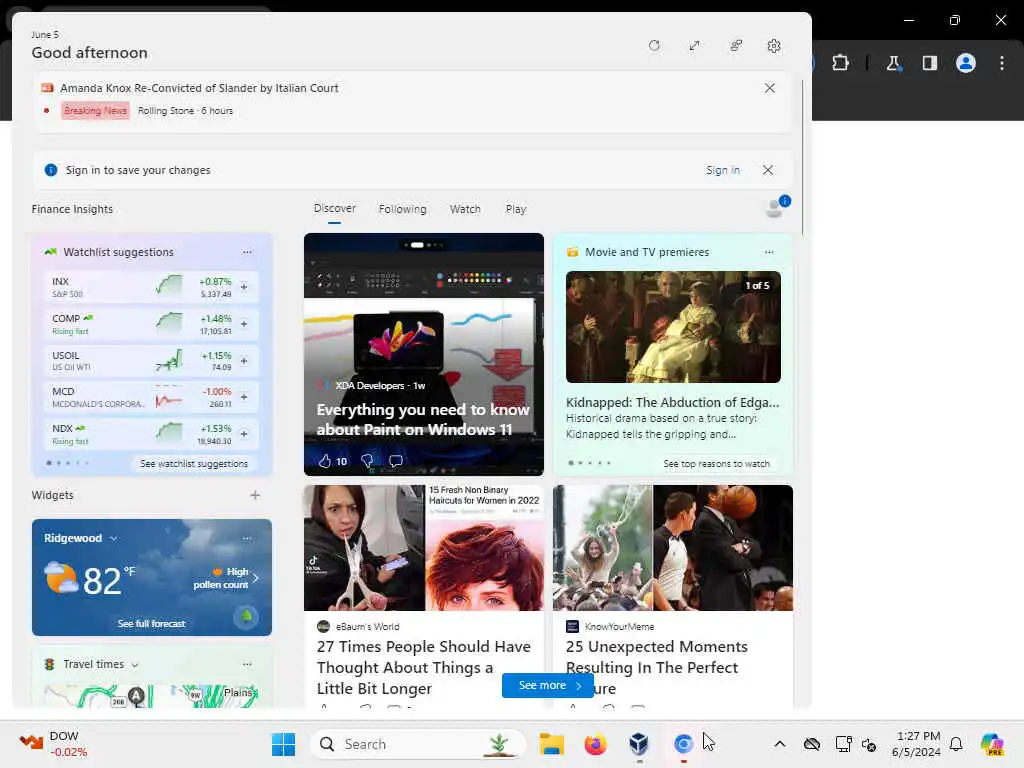This screenshot has height=768, width=1024.
Task: Open the notification bell
Action: coord(956,744)
